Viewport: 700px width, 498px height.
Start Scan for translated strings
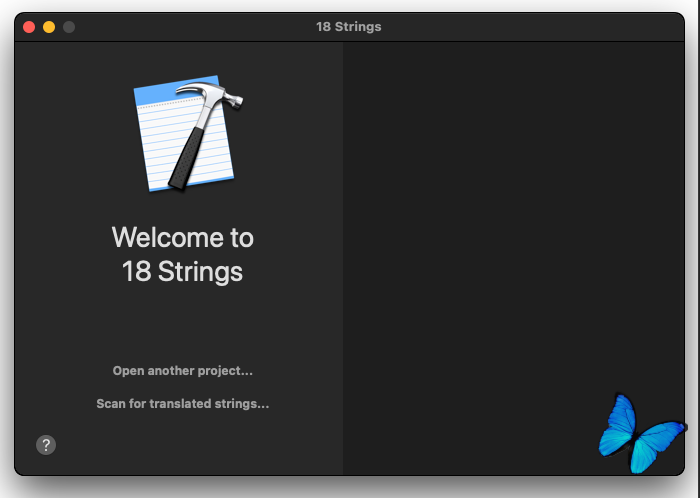(x=183, y=404)
